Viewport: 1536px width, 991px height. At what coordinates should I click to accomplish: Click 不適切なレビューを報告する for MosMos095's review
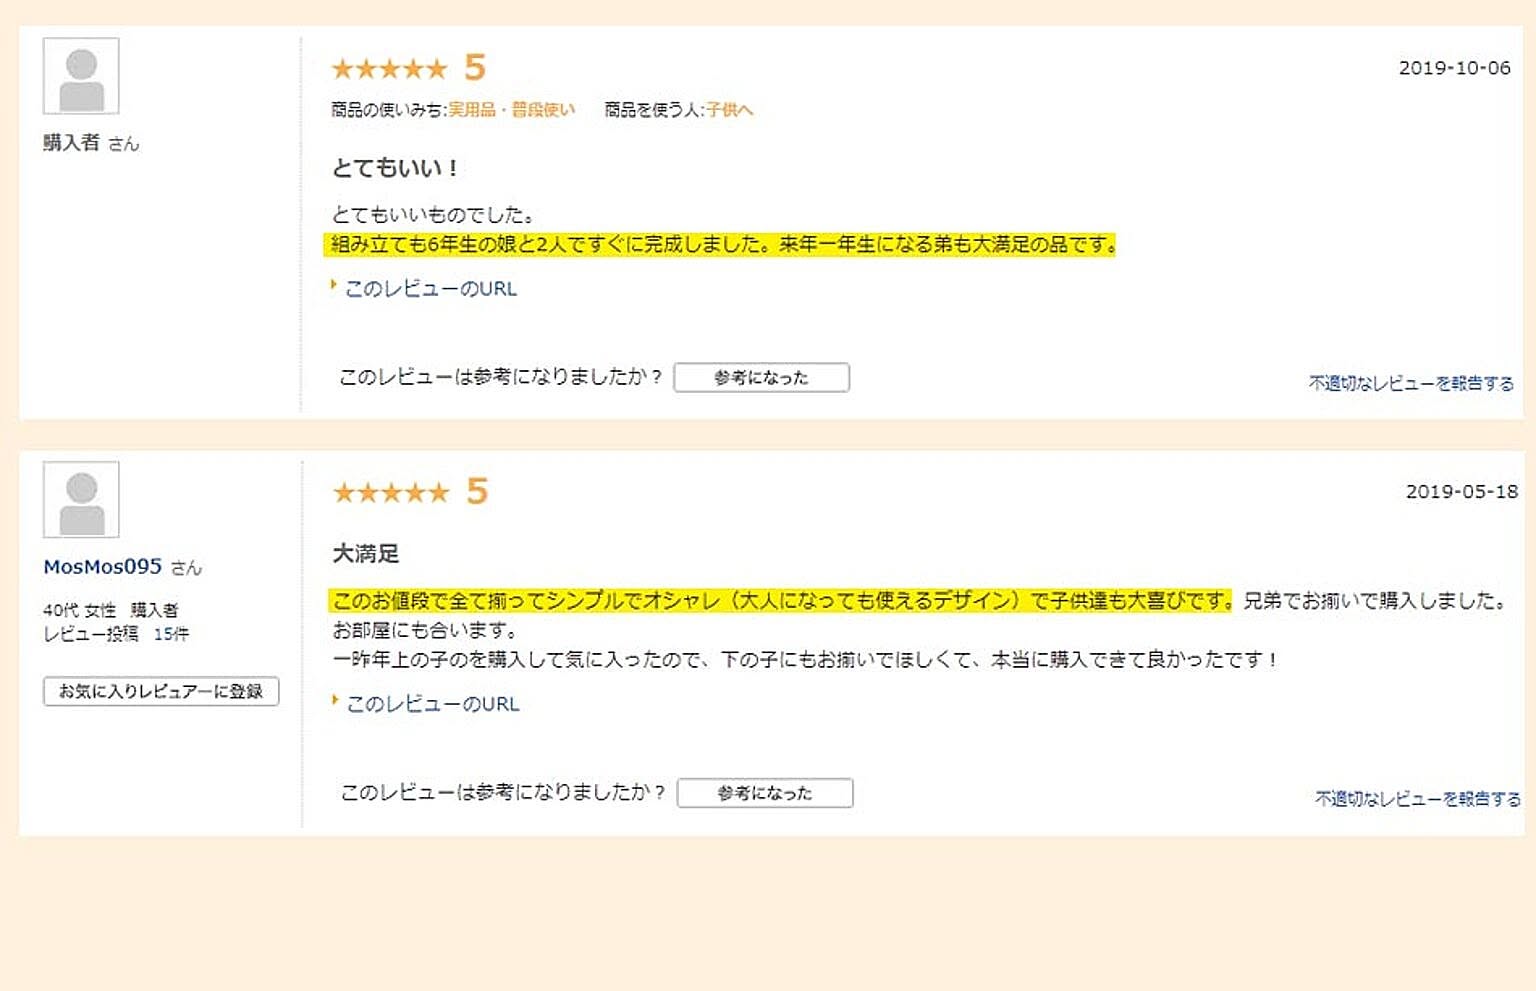pos(1417,798)
